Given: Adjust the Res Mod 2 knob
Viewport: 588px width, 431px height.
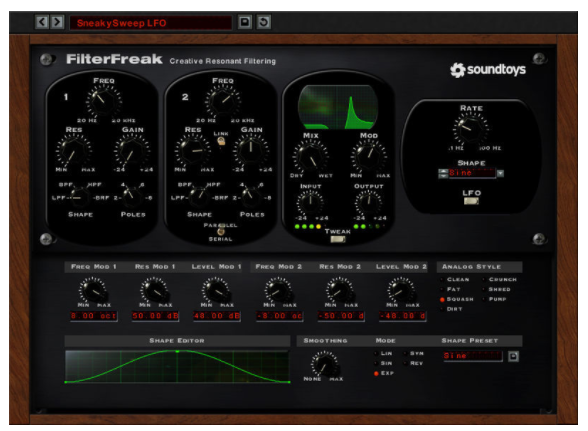Looking at the screenshot, I should point(339,291).
